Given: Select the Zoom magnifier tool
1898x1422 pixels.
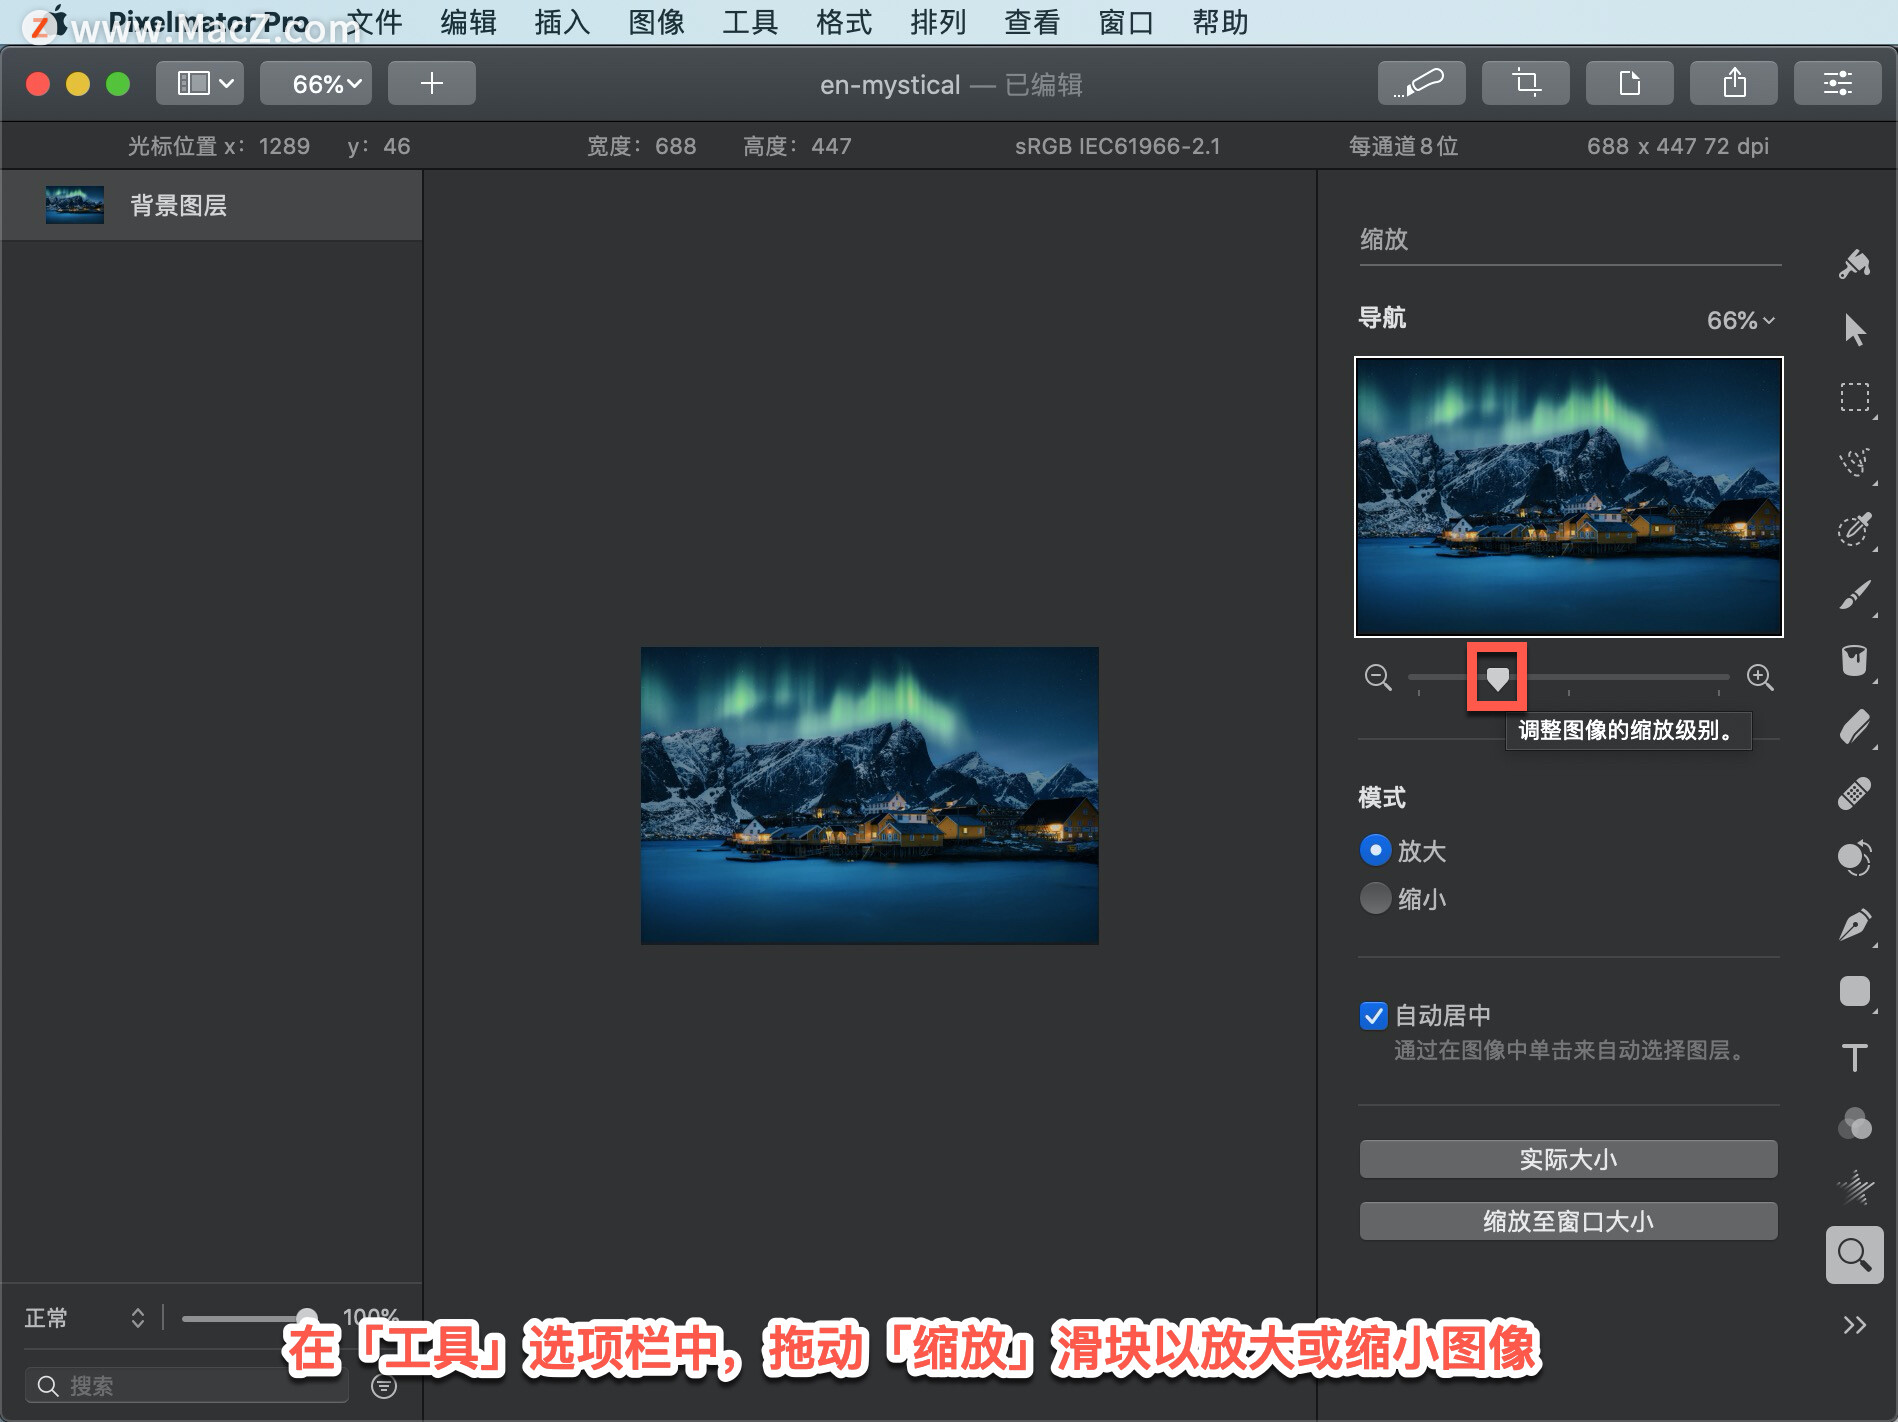Looking at the screenshot, I should (x=1854, y=1255).
